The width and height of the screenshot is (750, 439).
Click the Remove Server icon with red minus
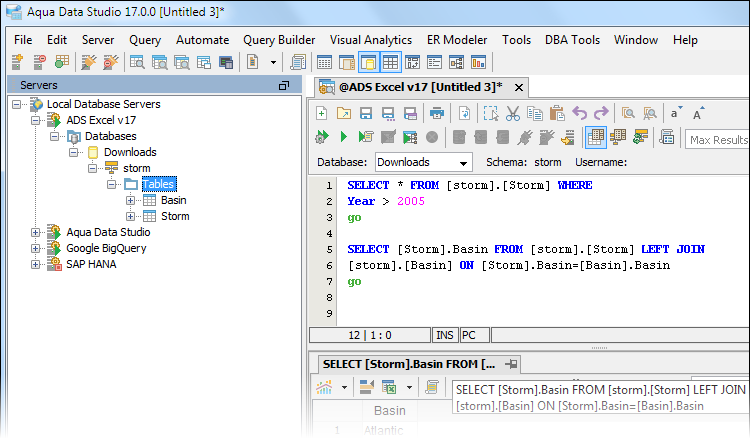pyautogui.click(x=39, y=62)
